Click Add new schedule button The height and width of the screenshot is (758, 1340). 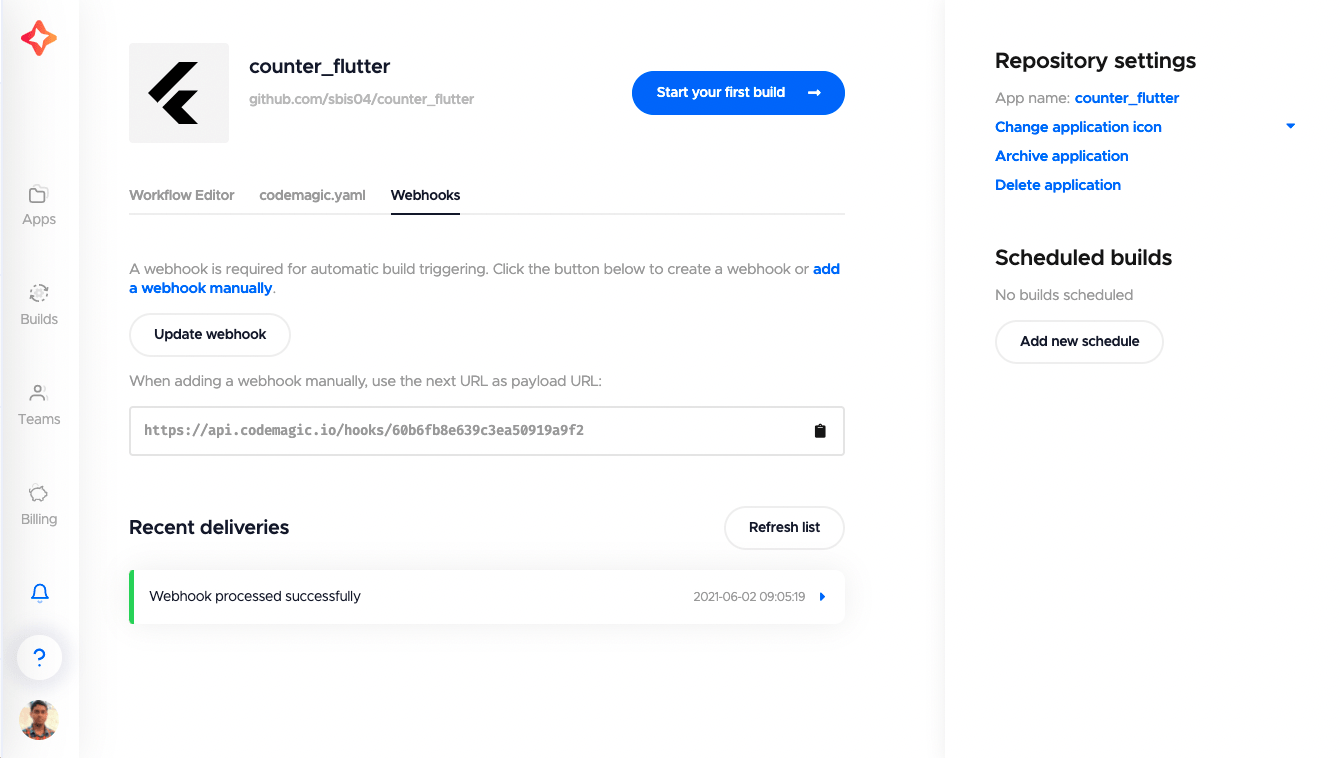click(1079, 342)
